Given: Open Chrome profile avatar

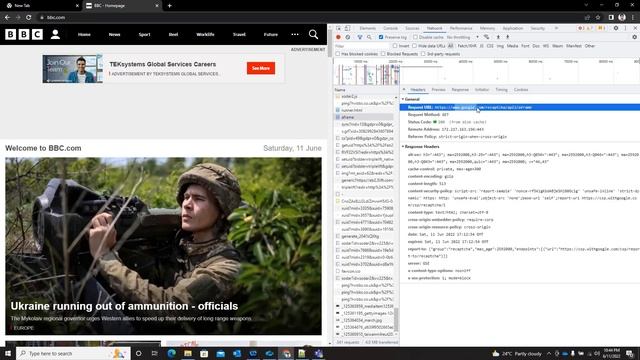Looking at the screenshot, I should (x=622, y=18).
